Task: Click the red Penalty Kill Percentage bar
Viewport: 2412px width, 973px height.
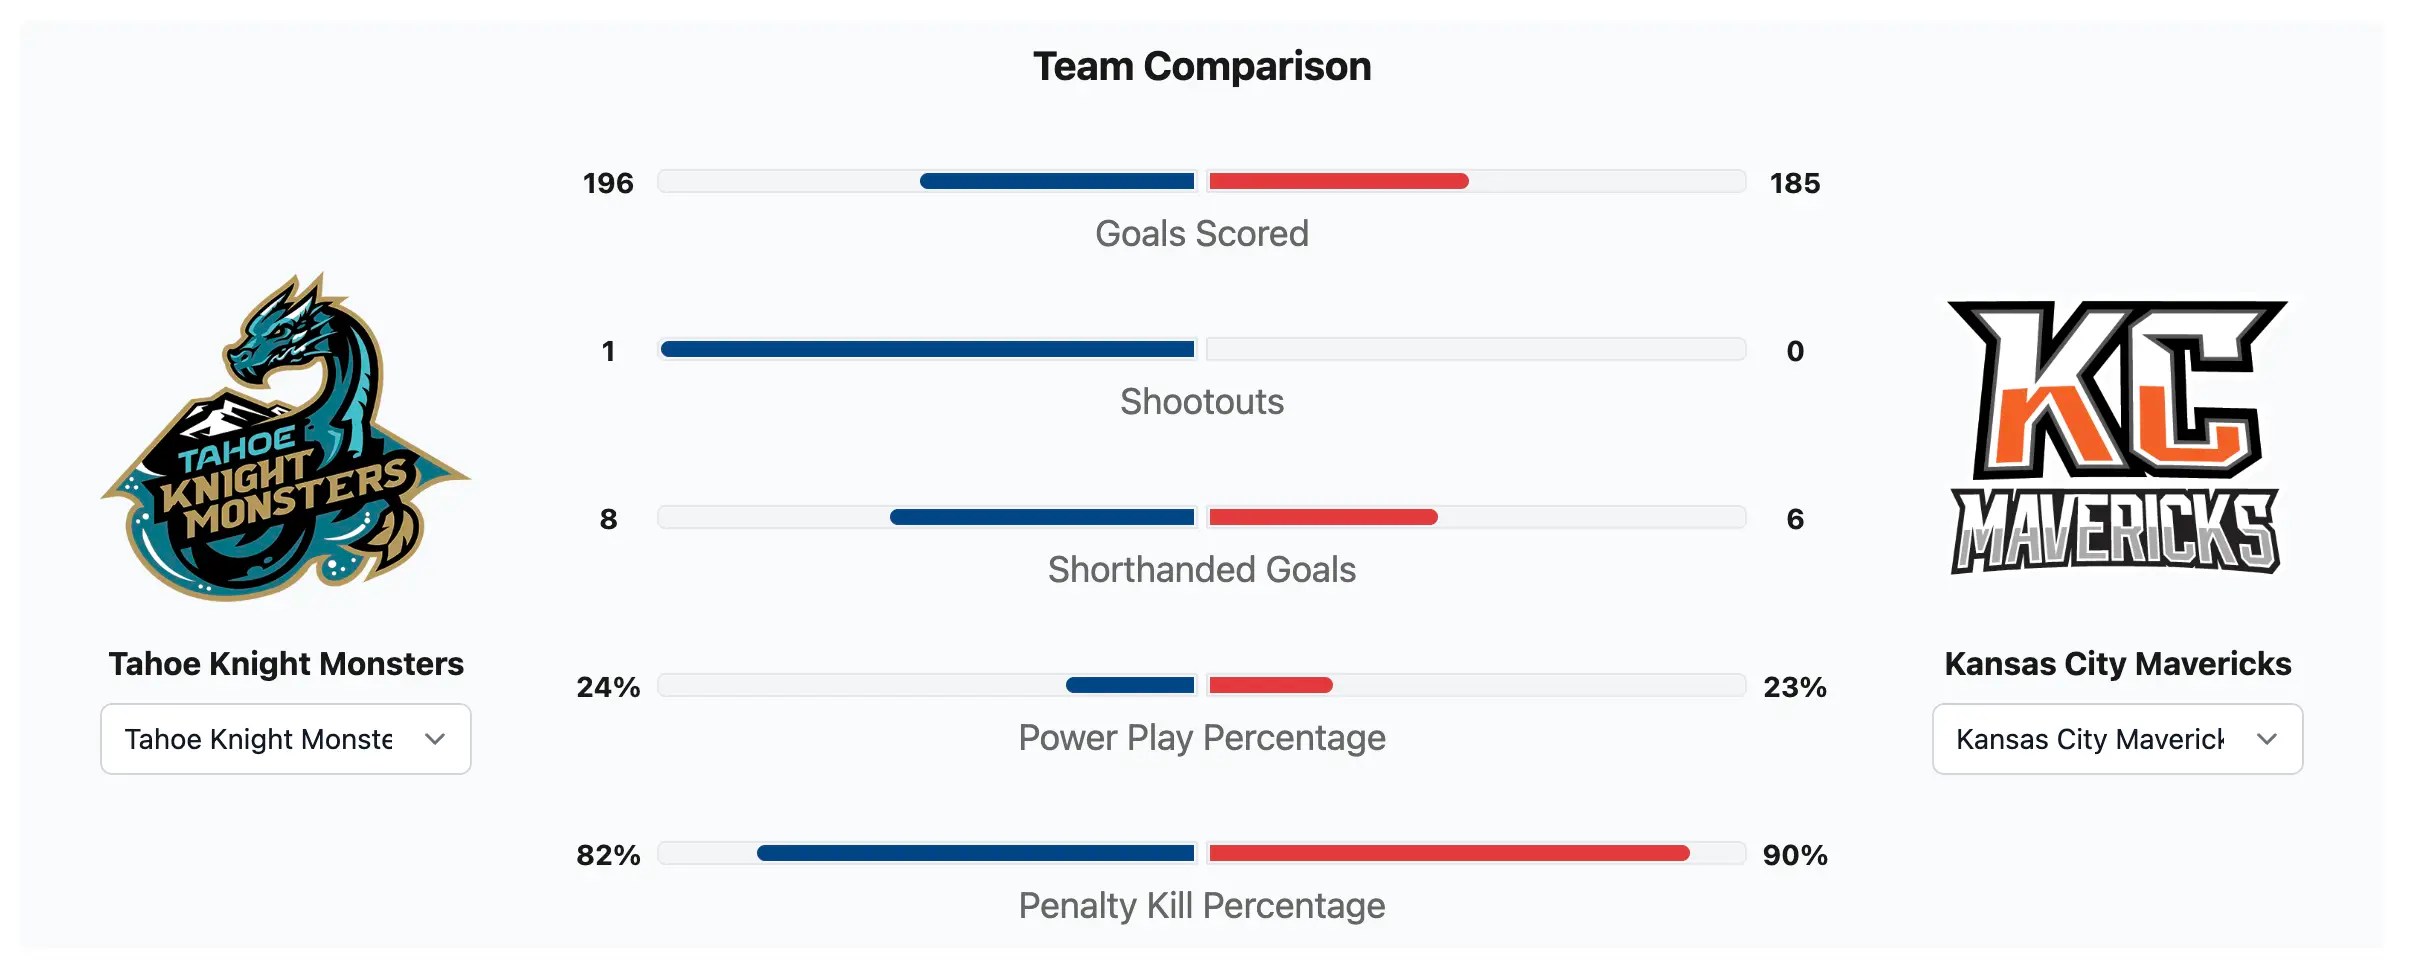Action: (1448, 853)
